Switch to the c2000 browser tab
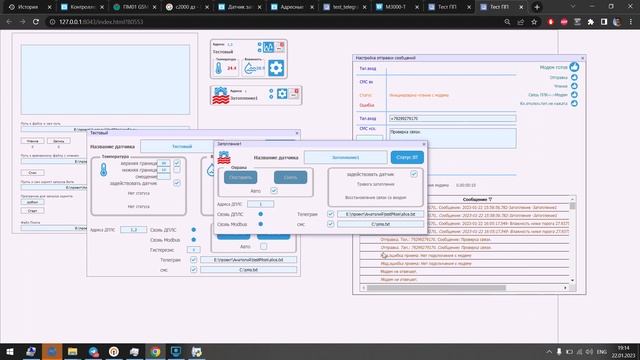The image size is (640, 360). (187, 7)
